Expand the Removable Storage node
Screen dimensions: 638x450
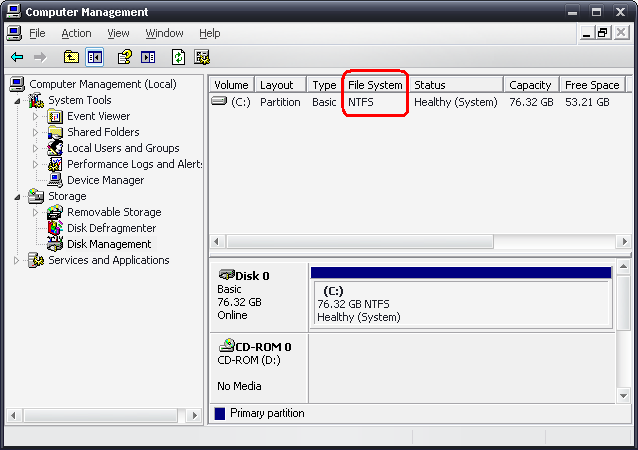click(36, 212)
